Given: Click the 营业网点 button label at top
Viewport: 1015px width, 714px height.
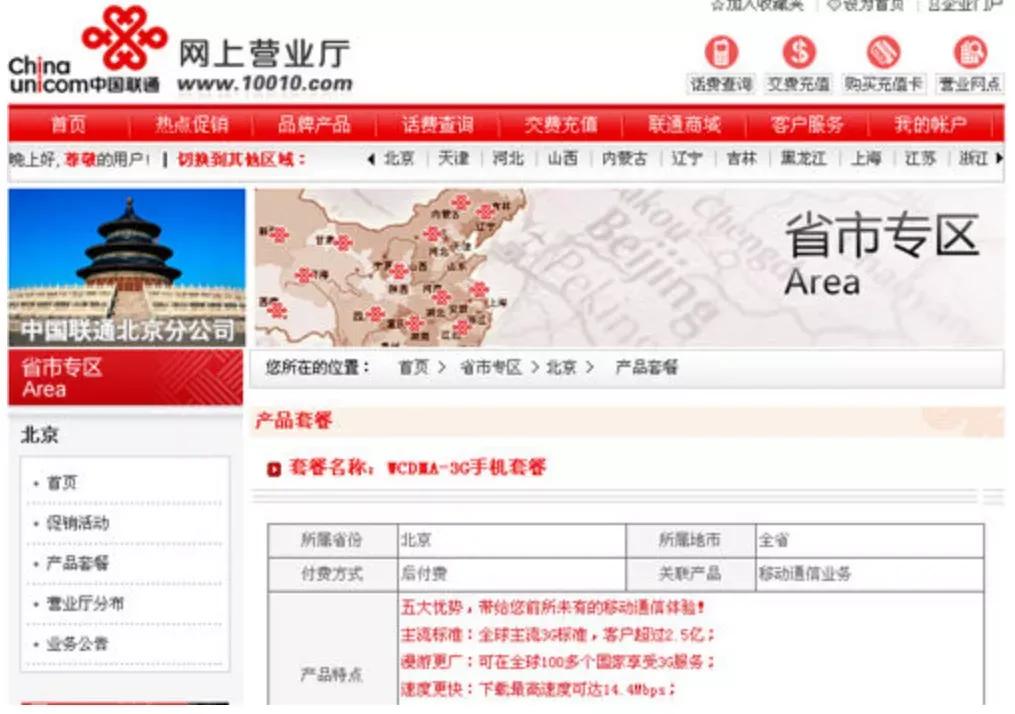Looking at the screenshot, I should 970,84.
